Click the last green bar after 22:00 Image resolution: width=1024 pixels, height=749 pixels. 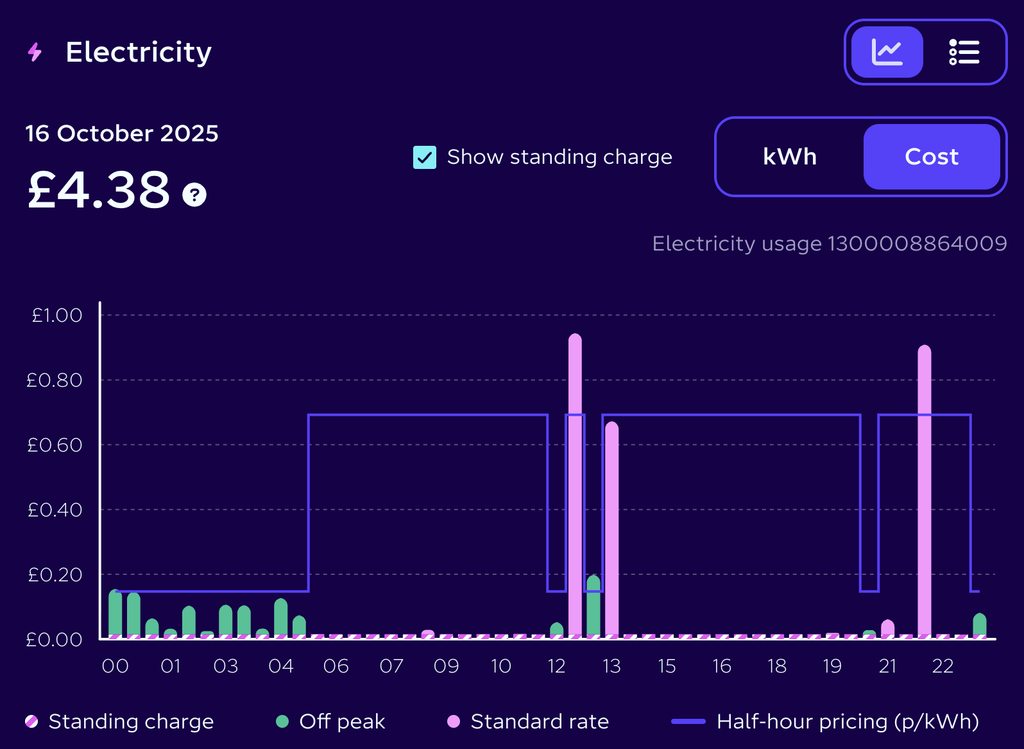tap(979, 625)
